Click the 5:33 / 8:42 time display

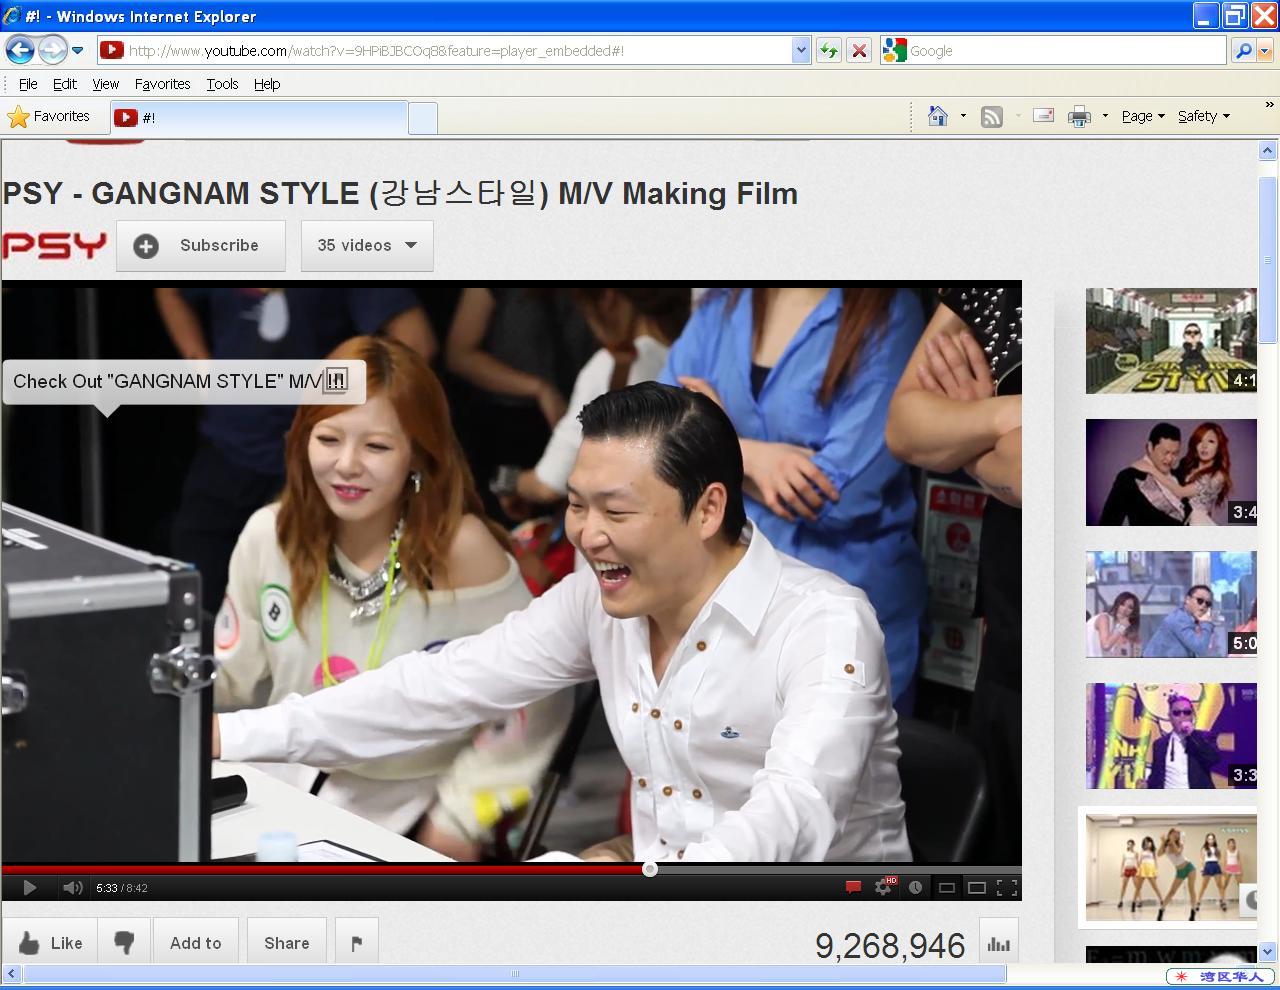[122, 888]
